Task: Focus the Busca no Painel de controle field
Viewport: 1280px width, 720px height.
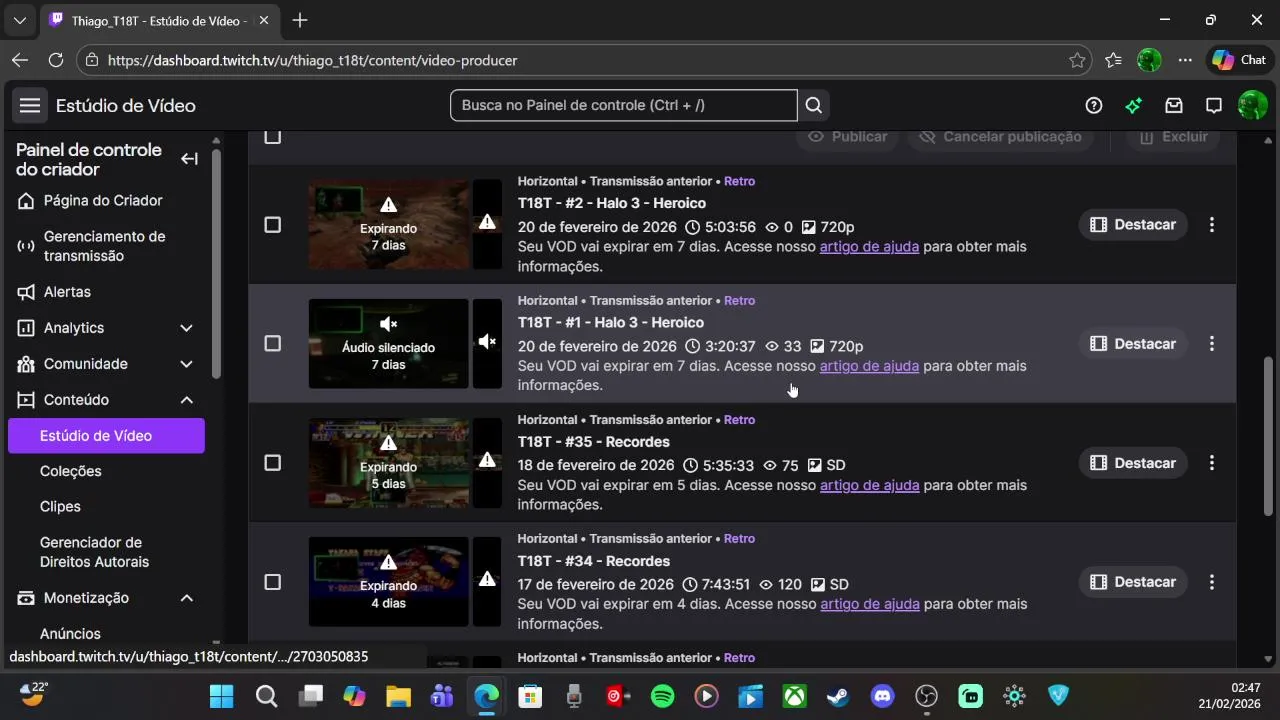Action: (x=624, y=105)
